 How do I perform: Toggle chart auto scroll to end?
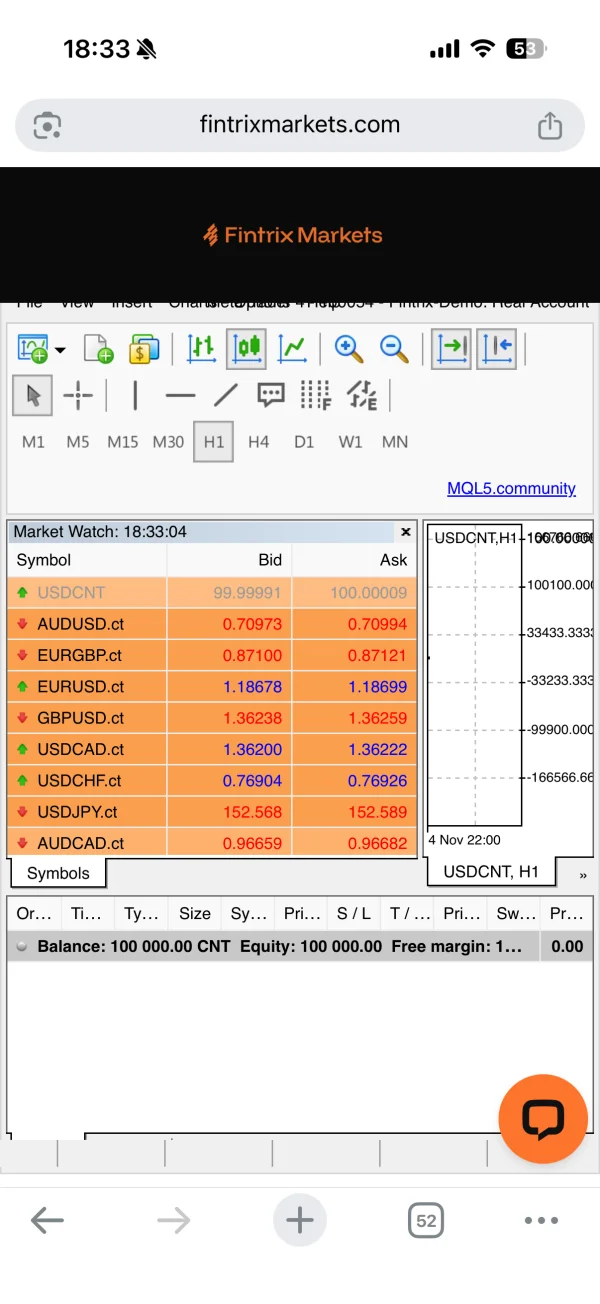451,348
